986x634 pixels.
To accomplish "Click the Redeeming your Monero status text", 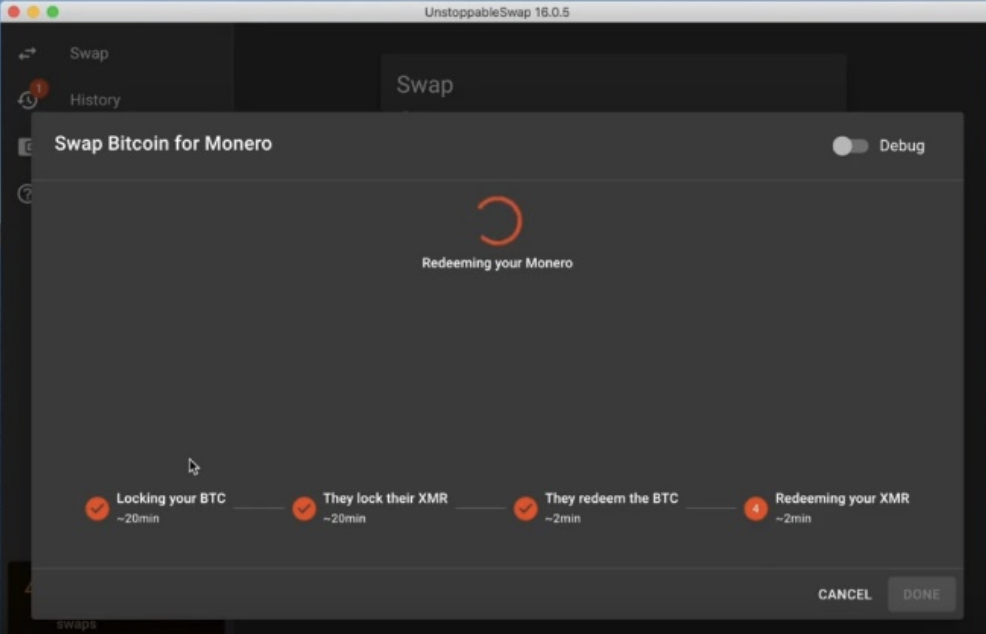I will point(496,263).
